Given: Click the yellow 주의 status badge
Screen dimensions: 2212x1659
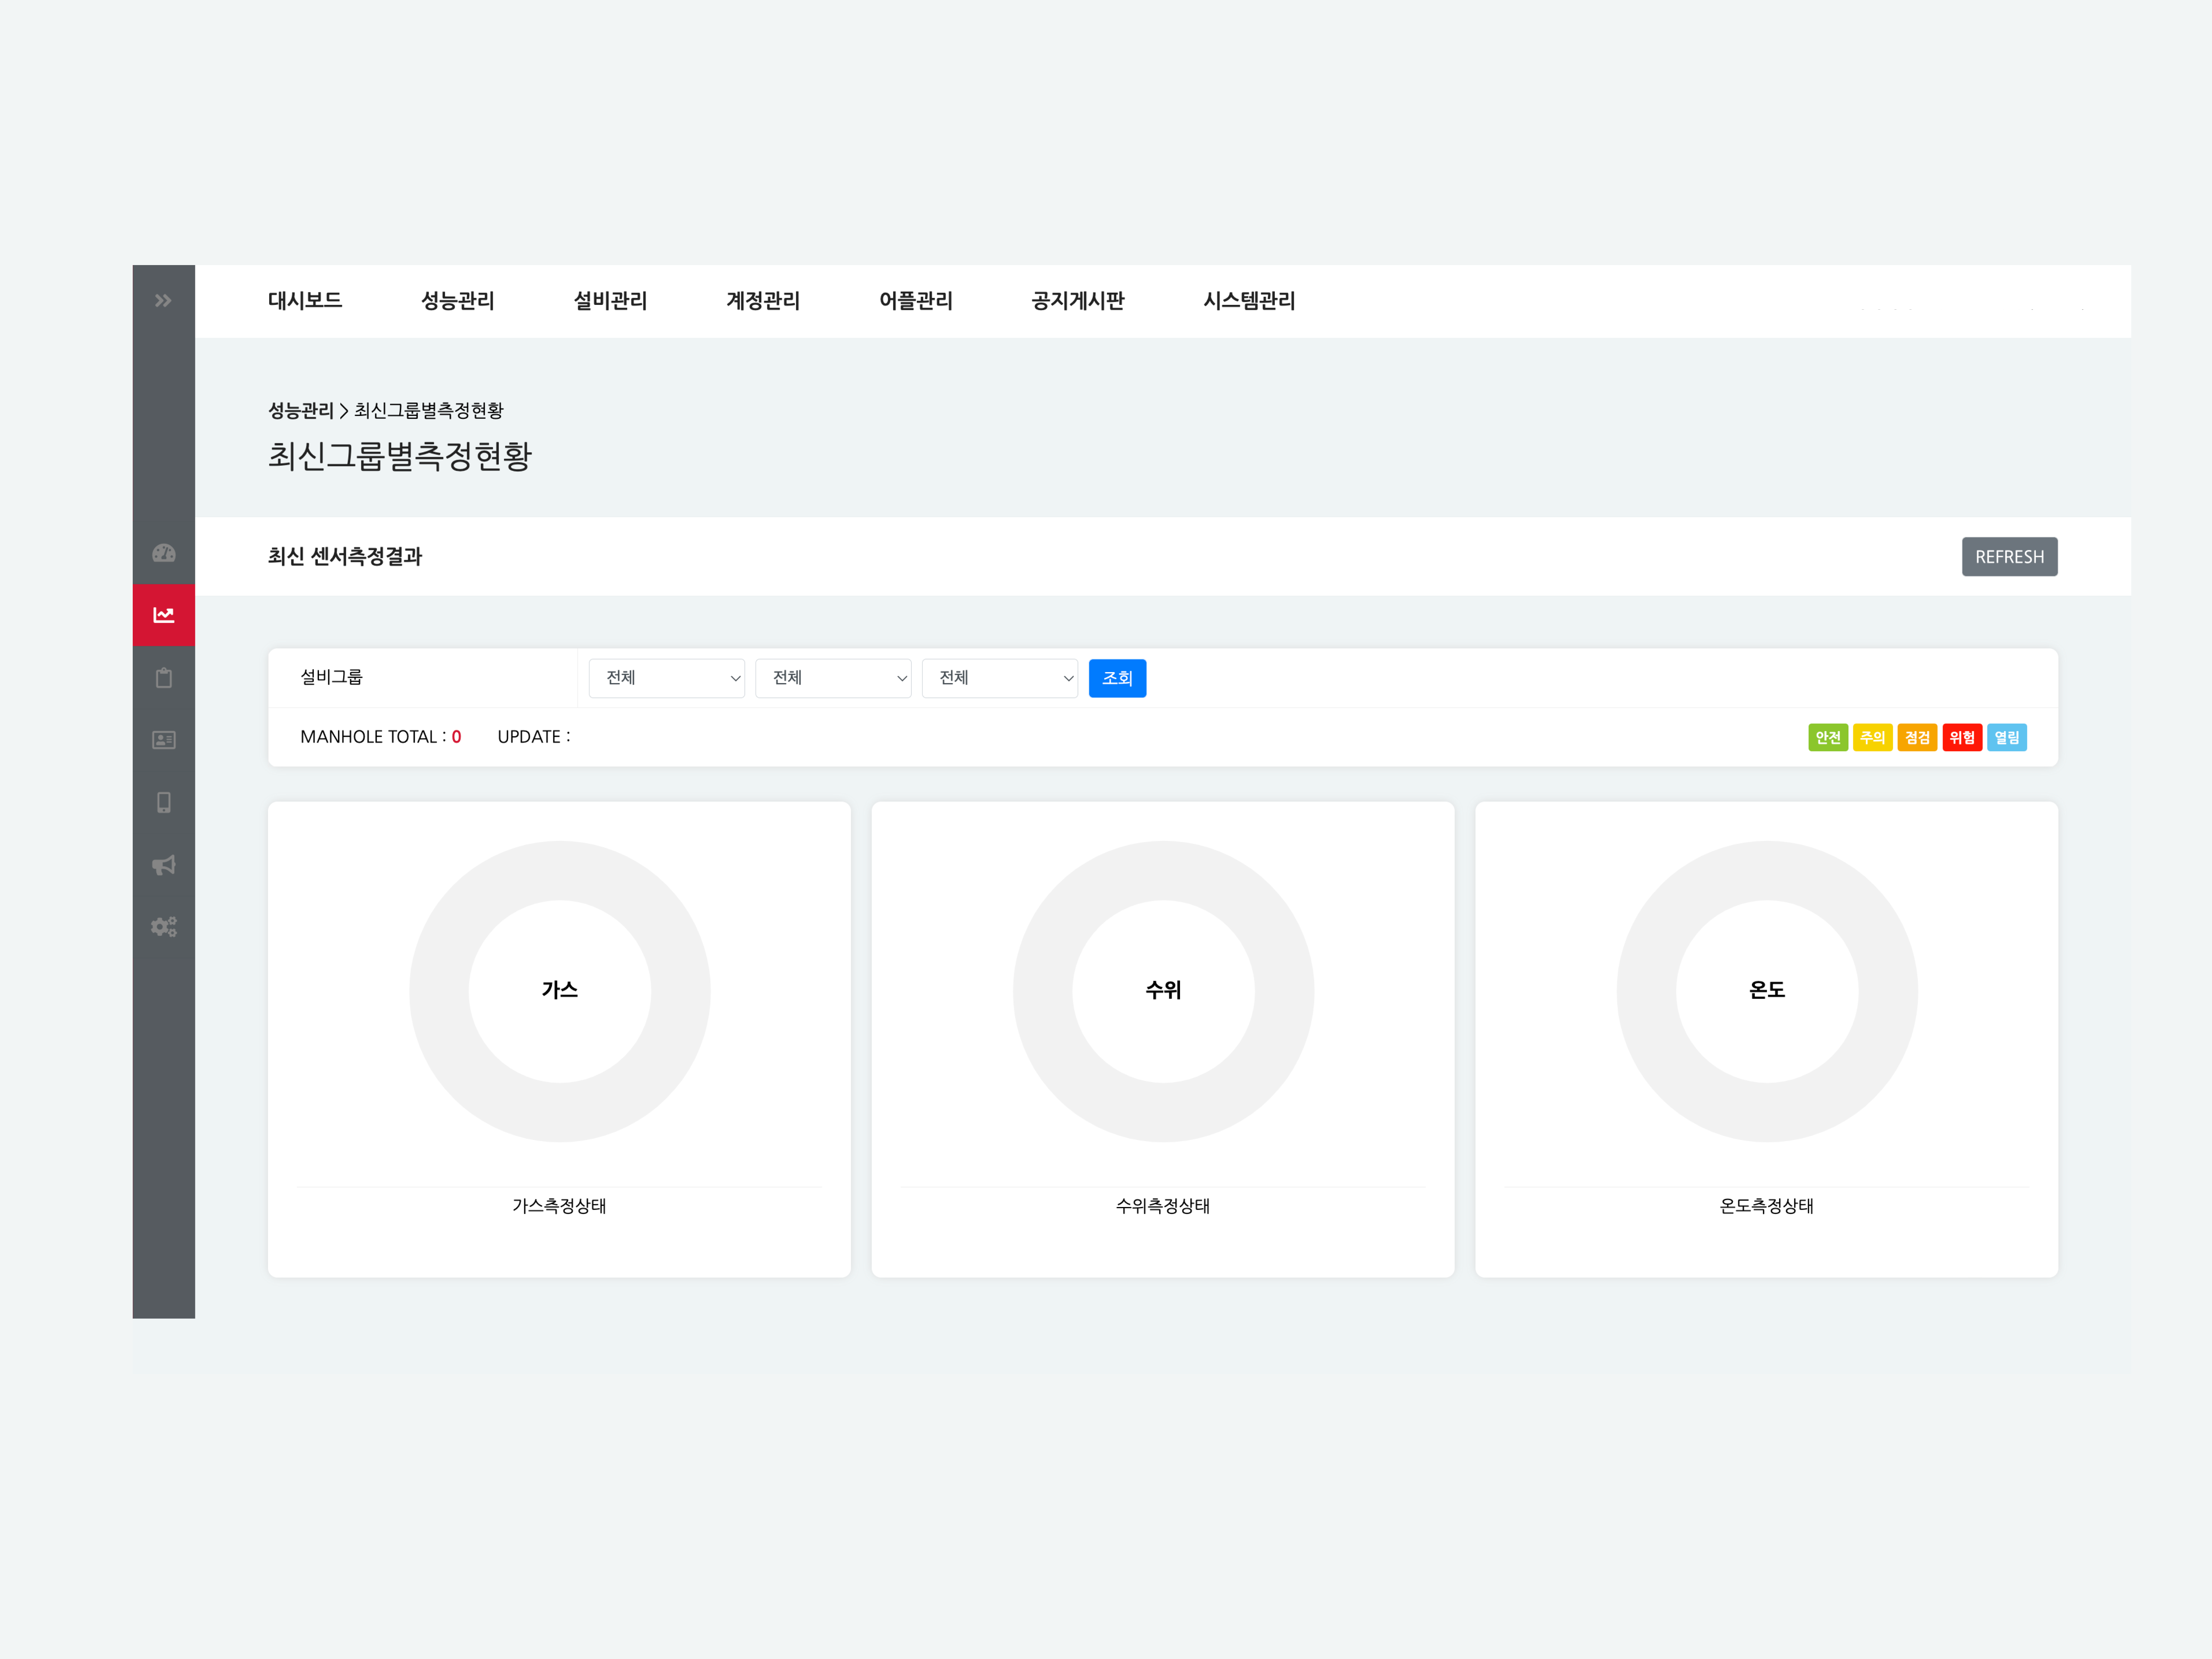Looking at the screenshot, I should [x=1872, y=738].
